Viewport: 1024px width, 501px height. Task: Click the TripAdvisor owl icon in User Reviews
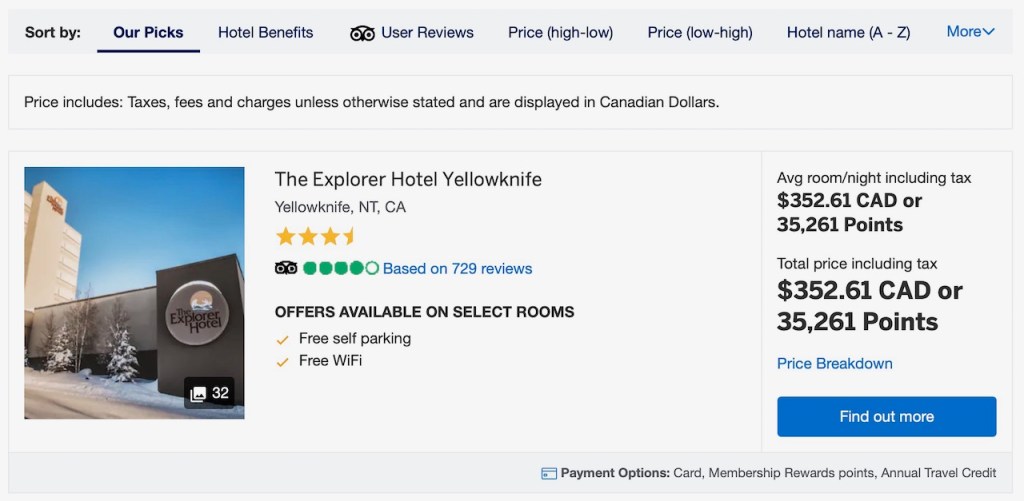coord(362,33)
